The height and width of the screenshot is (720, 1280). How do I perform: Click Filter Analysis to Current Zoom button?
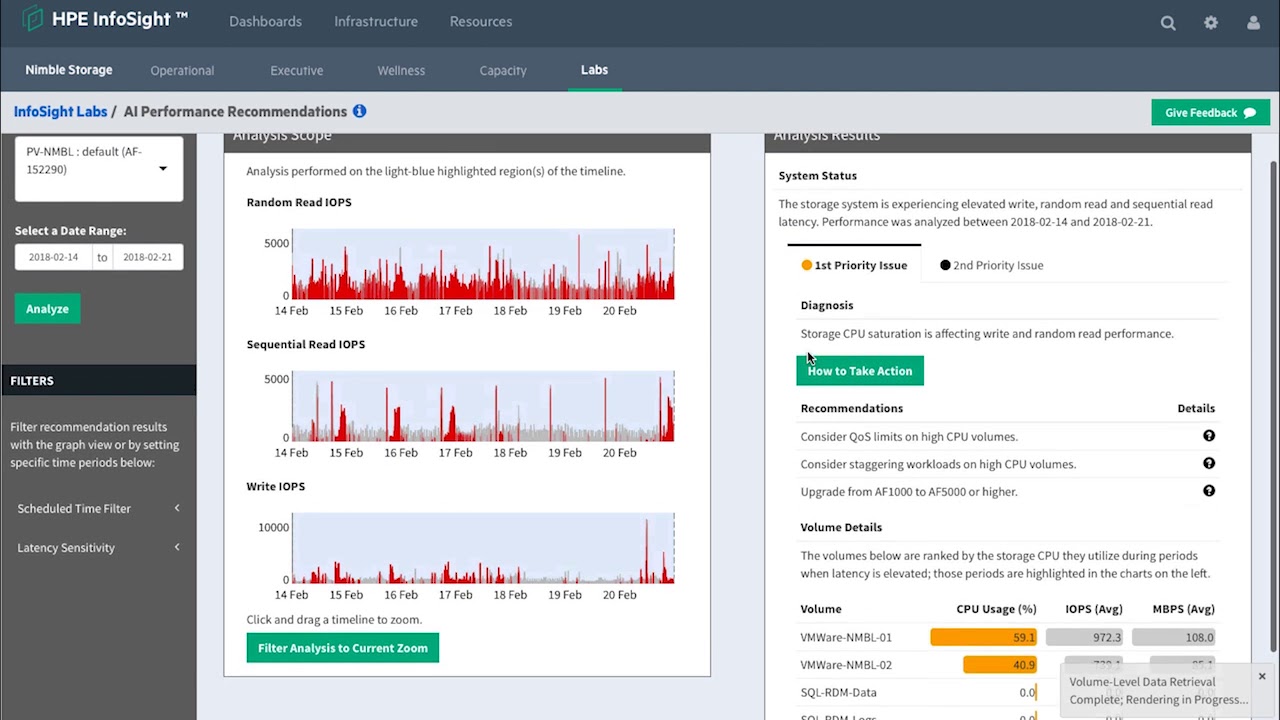click(343, 648)
